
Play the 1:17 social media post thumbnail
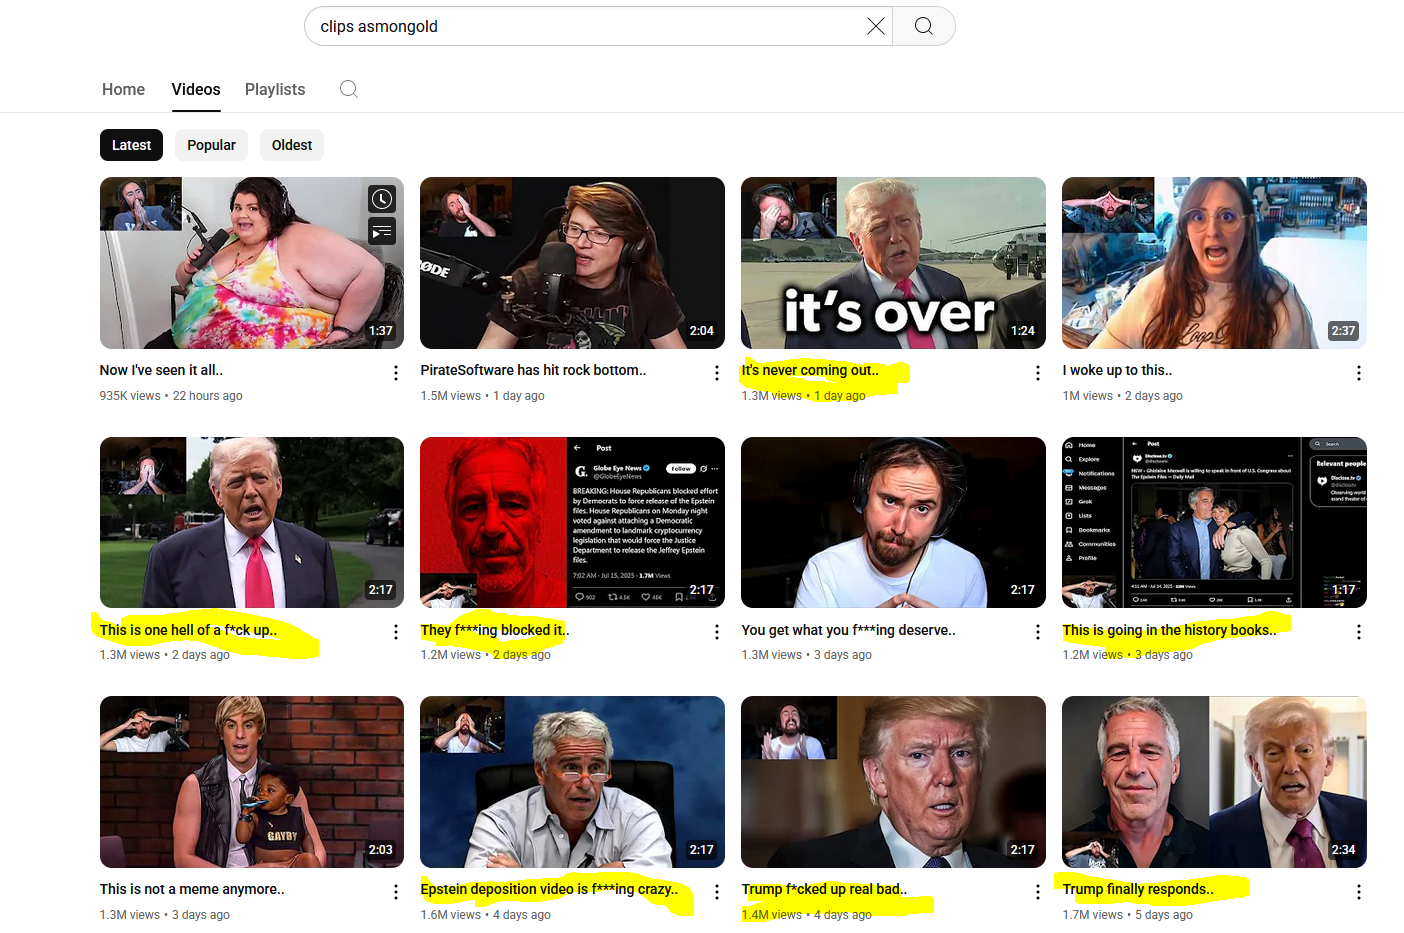(x=1214, y=522)
